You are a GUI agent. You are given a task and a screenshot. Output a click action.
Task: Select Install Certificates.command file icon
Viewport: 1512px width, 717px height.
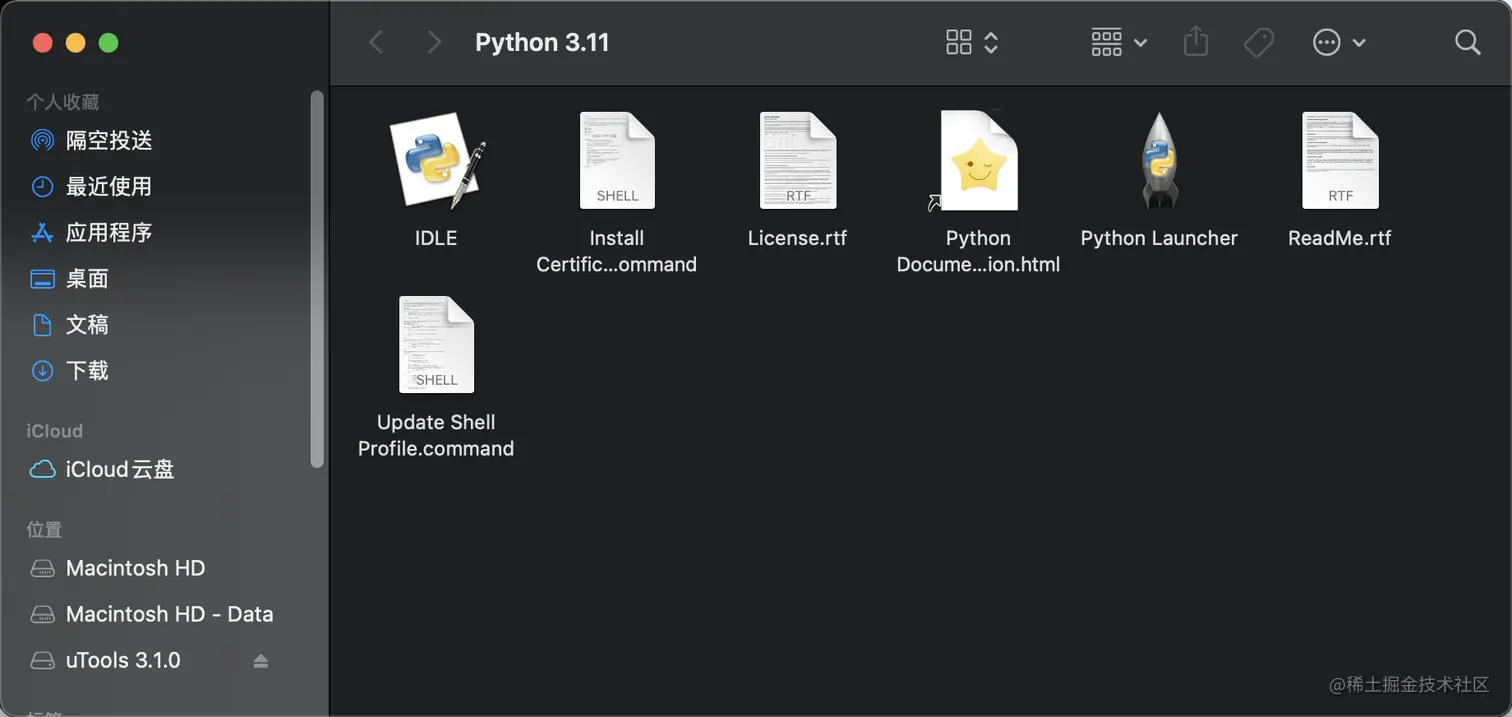[617, 160]
